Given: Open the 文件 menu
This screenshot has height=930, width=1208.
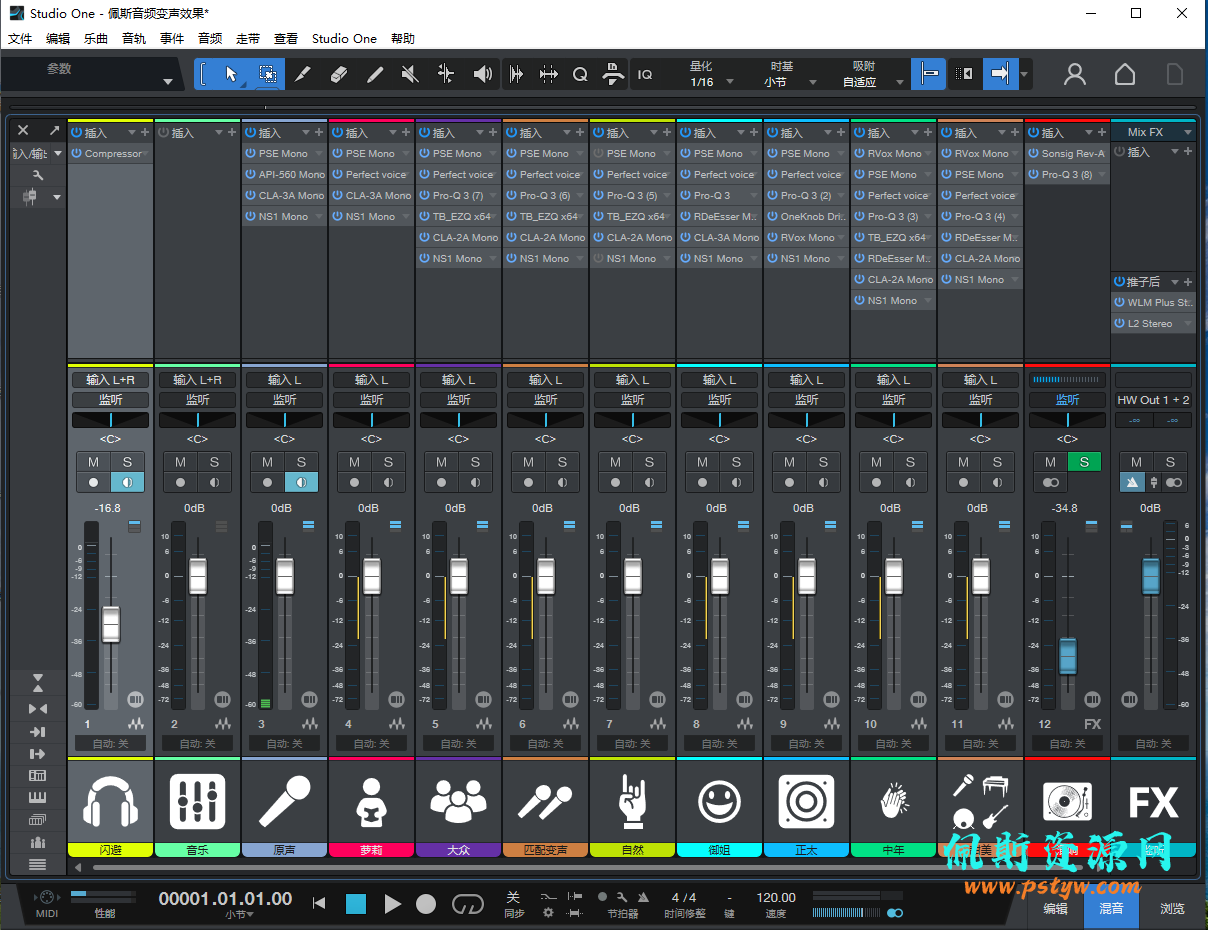Looking at the screenshot, I should [20, 39].
